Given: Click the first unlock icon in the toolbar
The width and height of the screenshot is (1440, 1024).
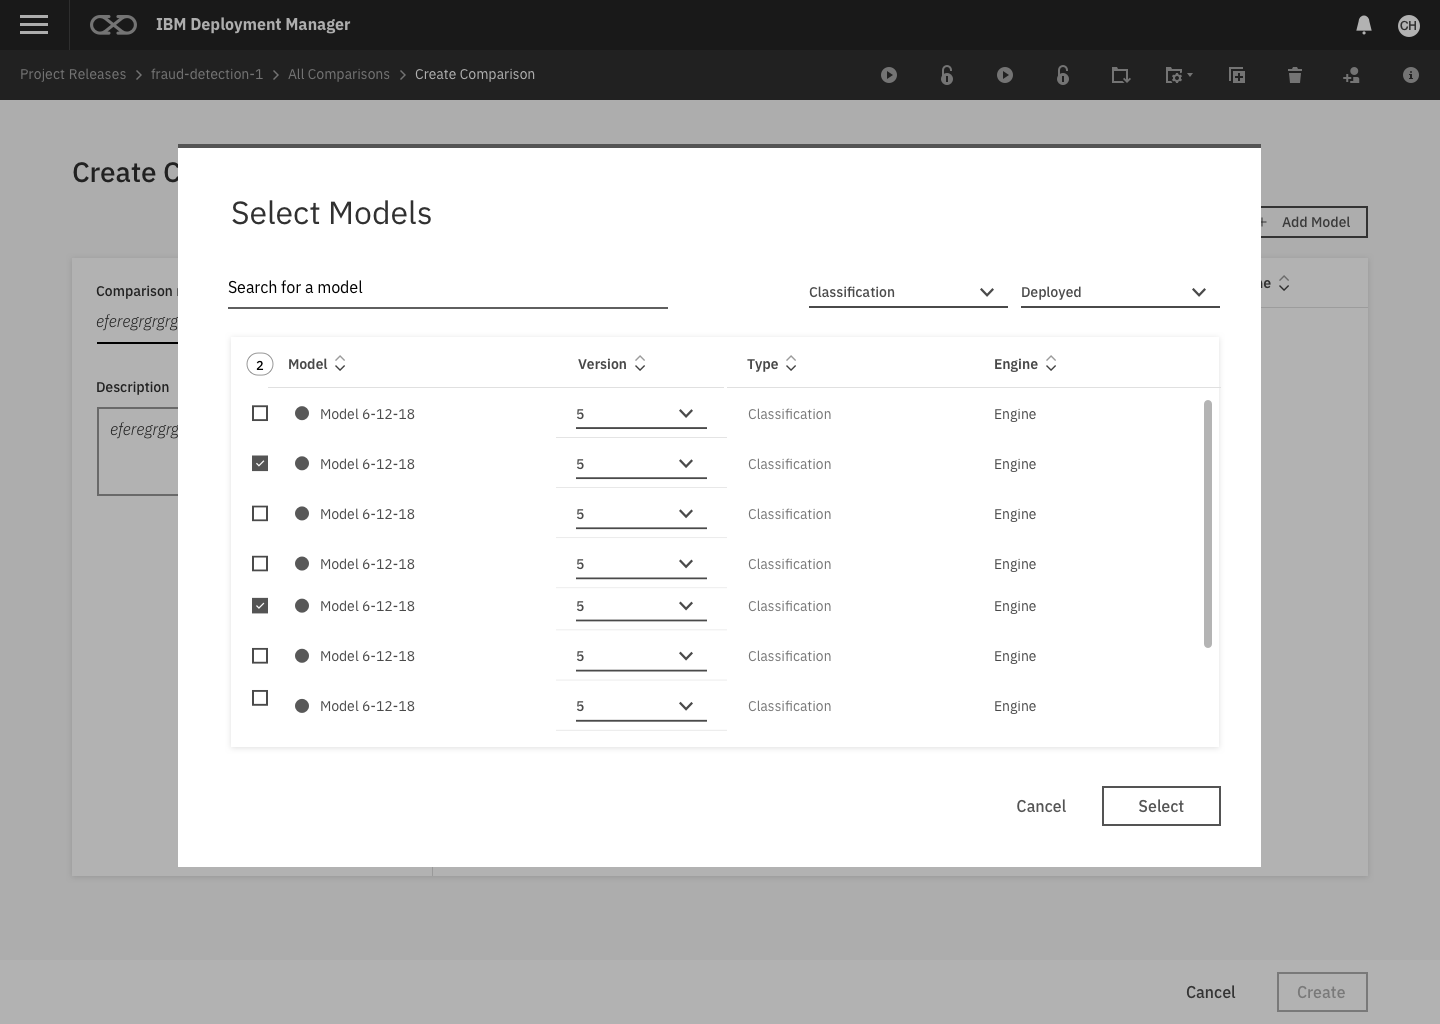Looking at the screenshot, I should tap(947, 75).
